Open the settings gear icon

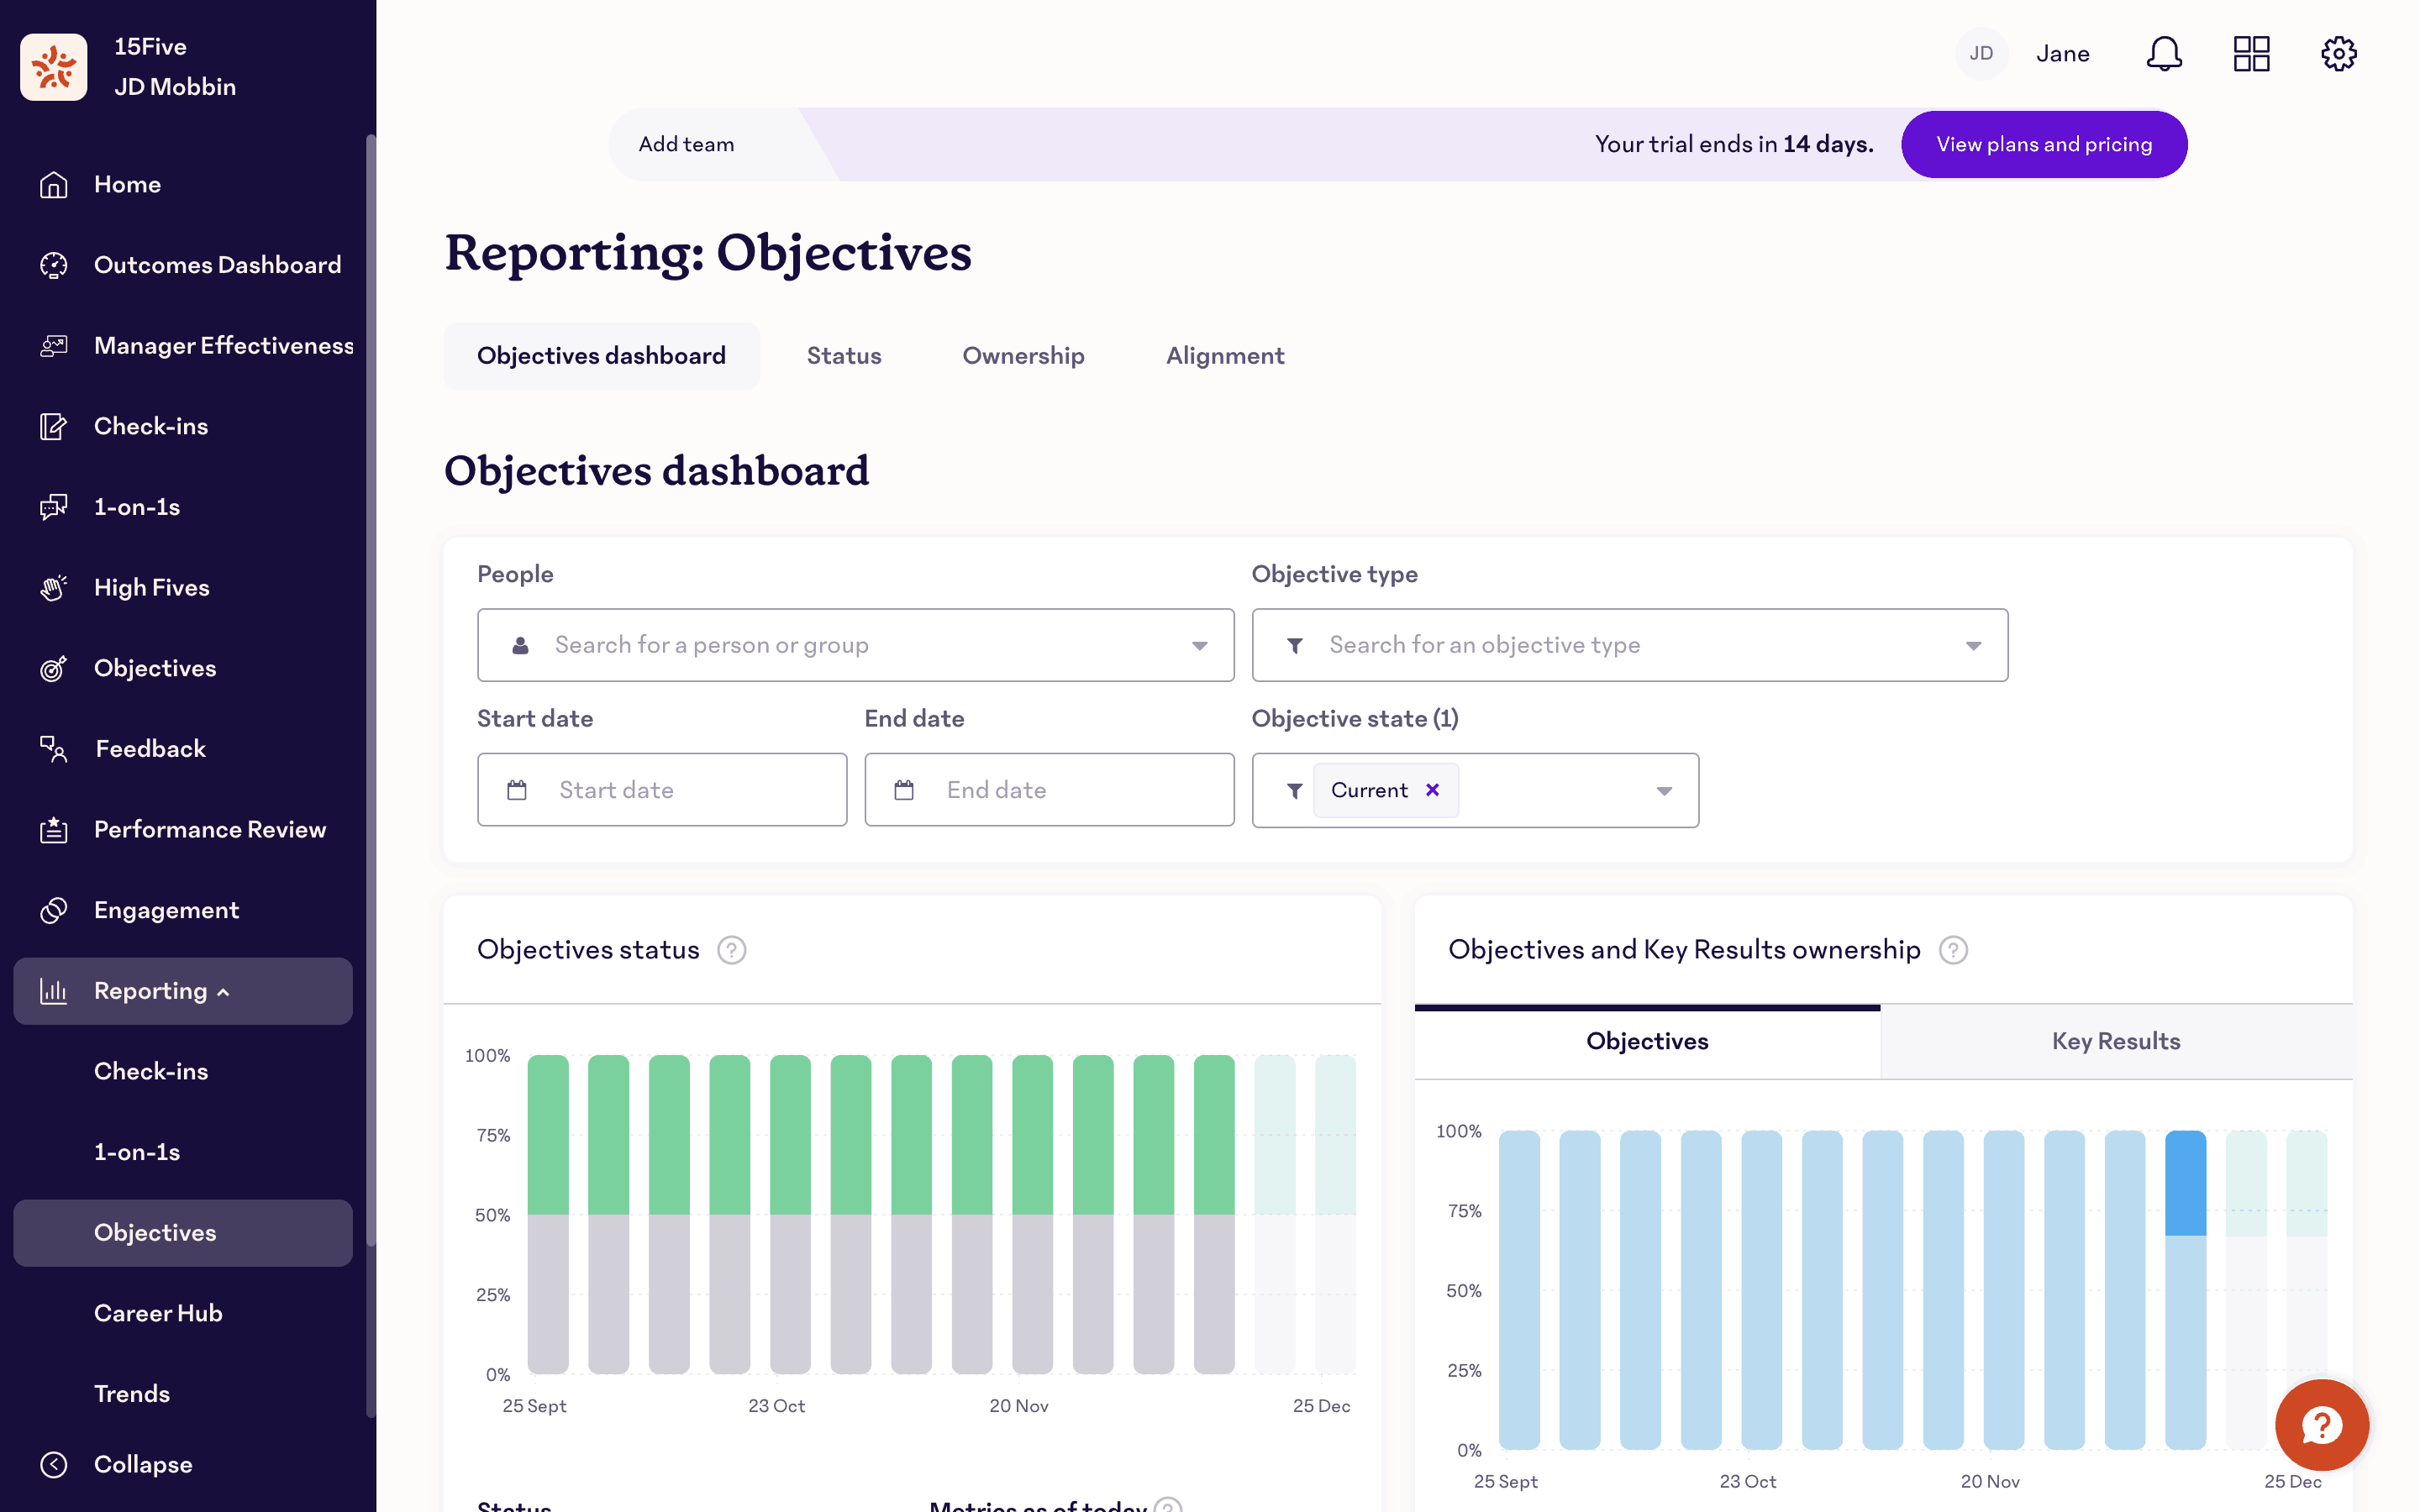[2338, 54]
